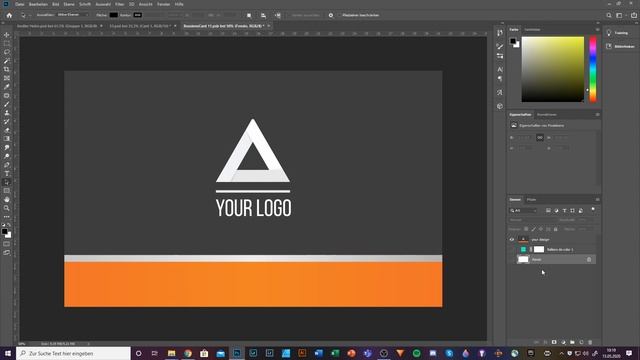Open the layer filter type dropdown

(523, 211)
